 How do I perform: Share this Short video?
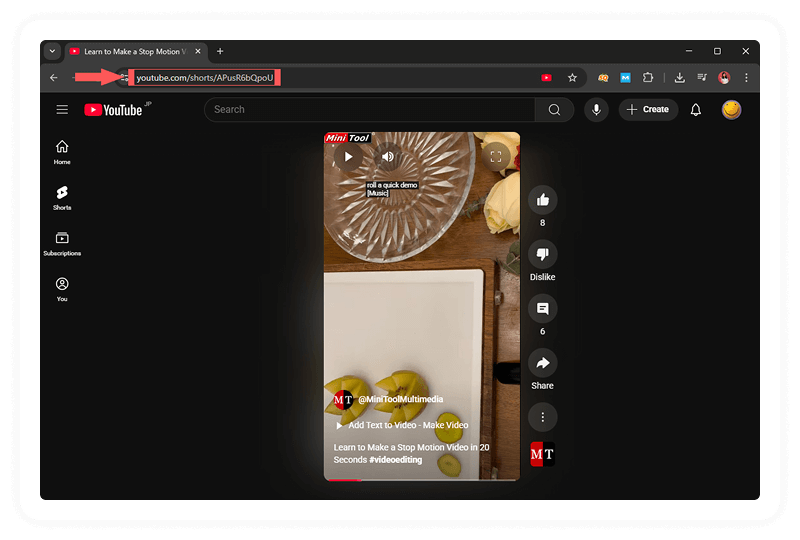[542, 363]
